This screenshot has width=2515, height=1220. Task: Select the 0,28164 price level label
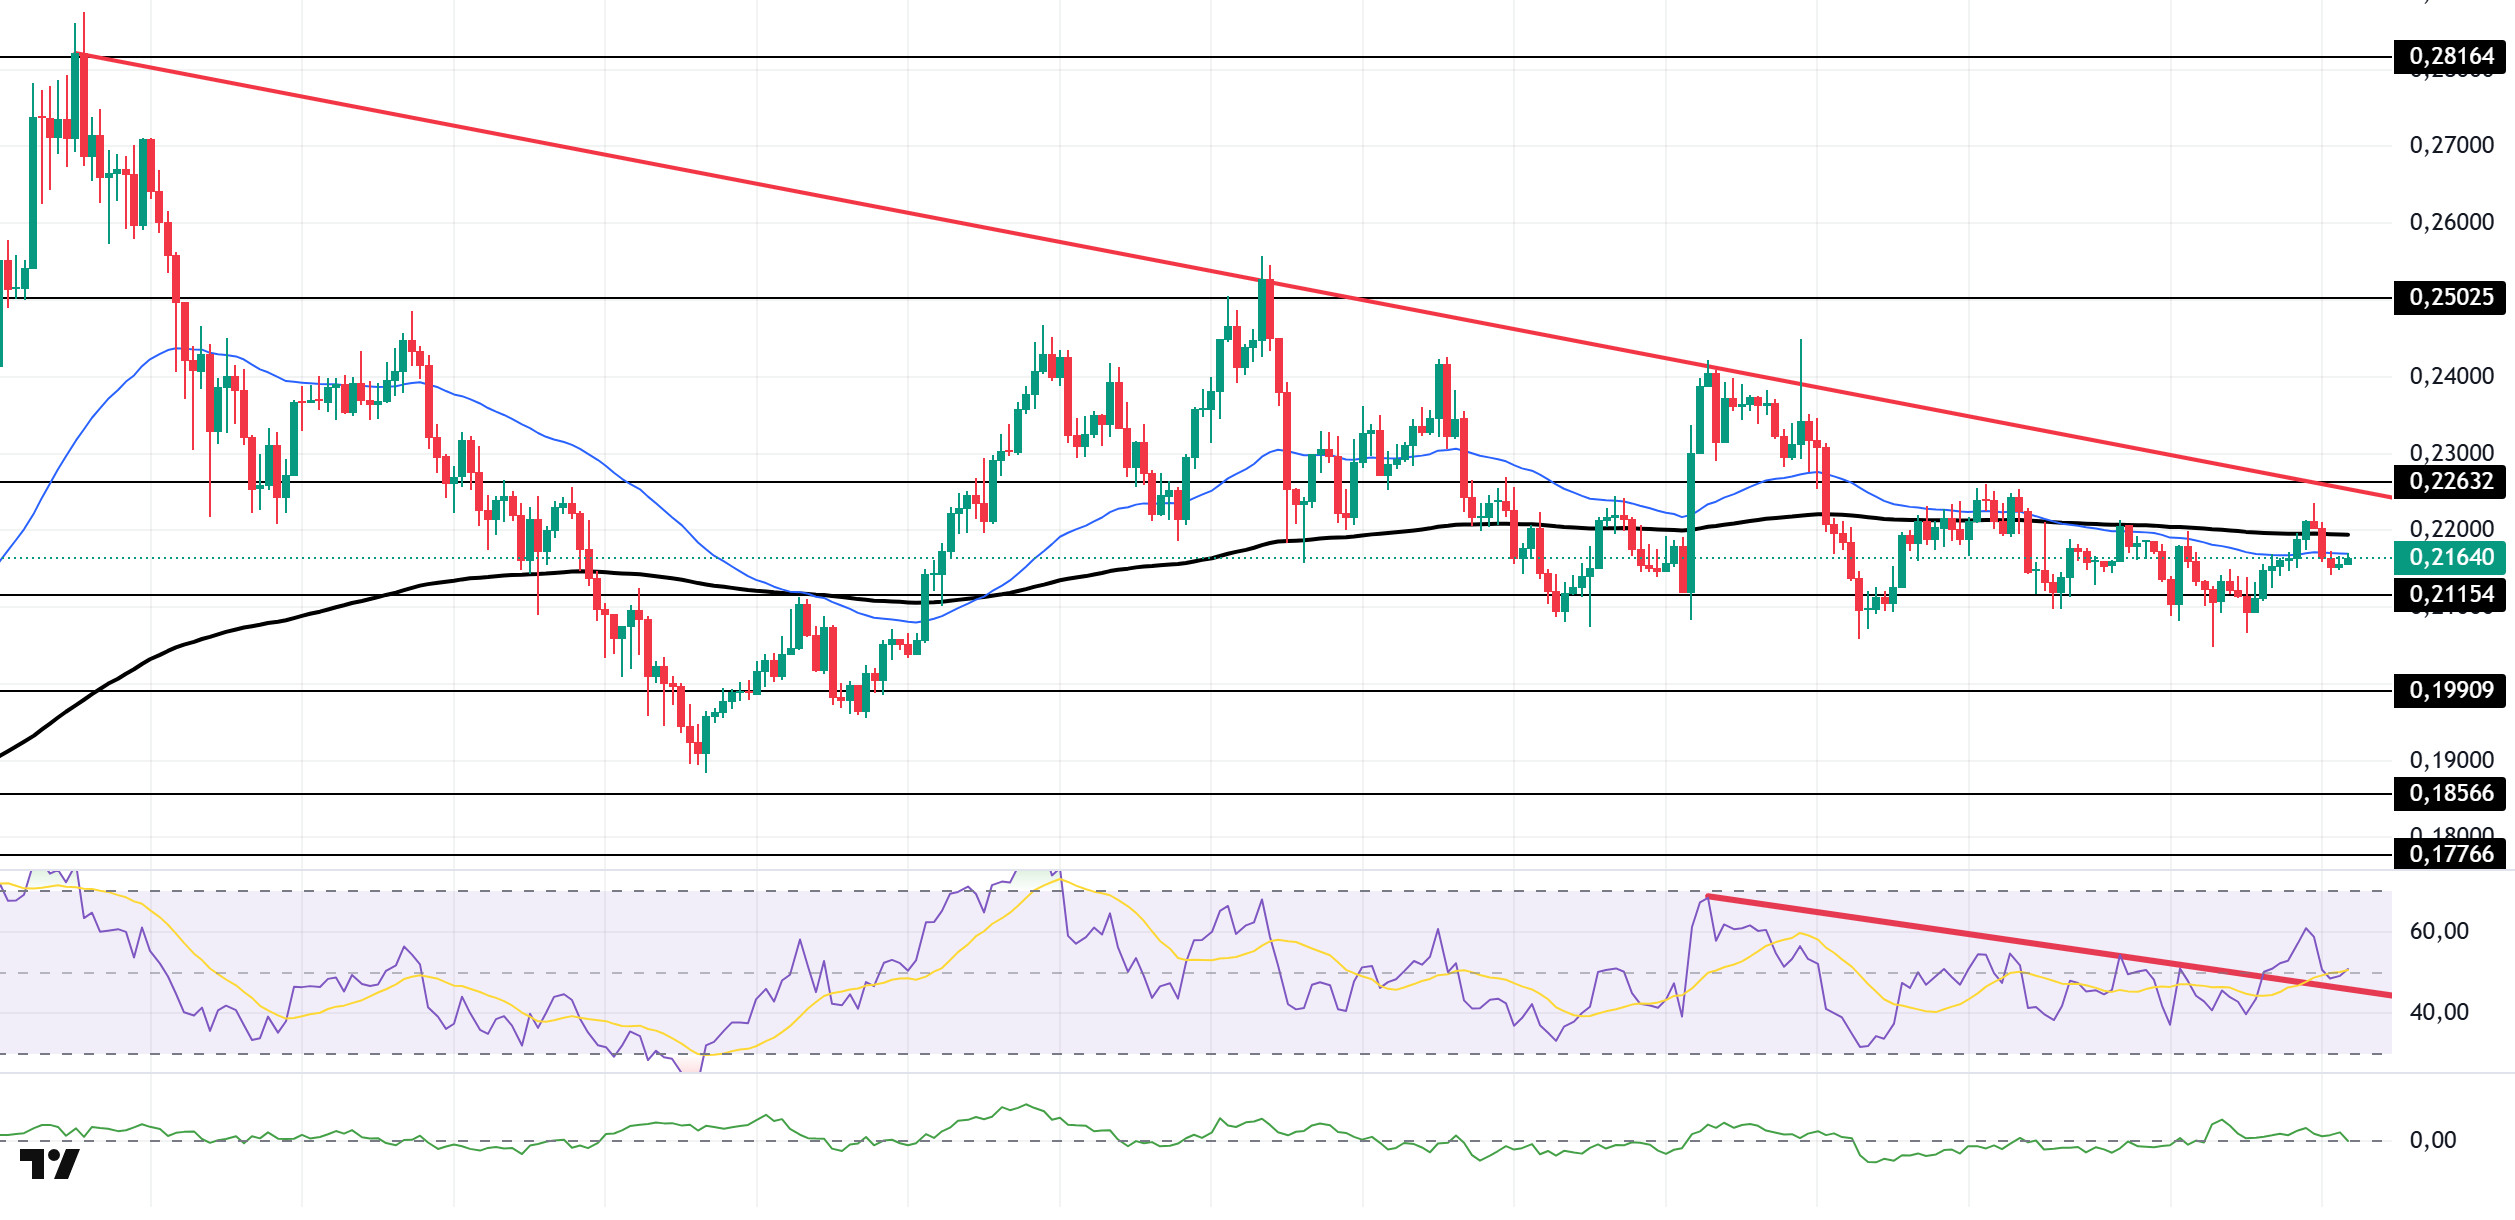point(2449,57)
